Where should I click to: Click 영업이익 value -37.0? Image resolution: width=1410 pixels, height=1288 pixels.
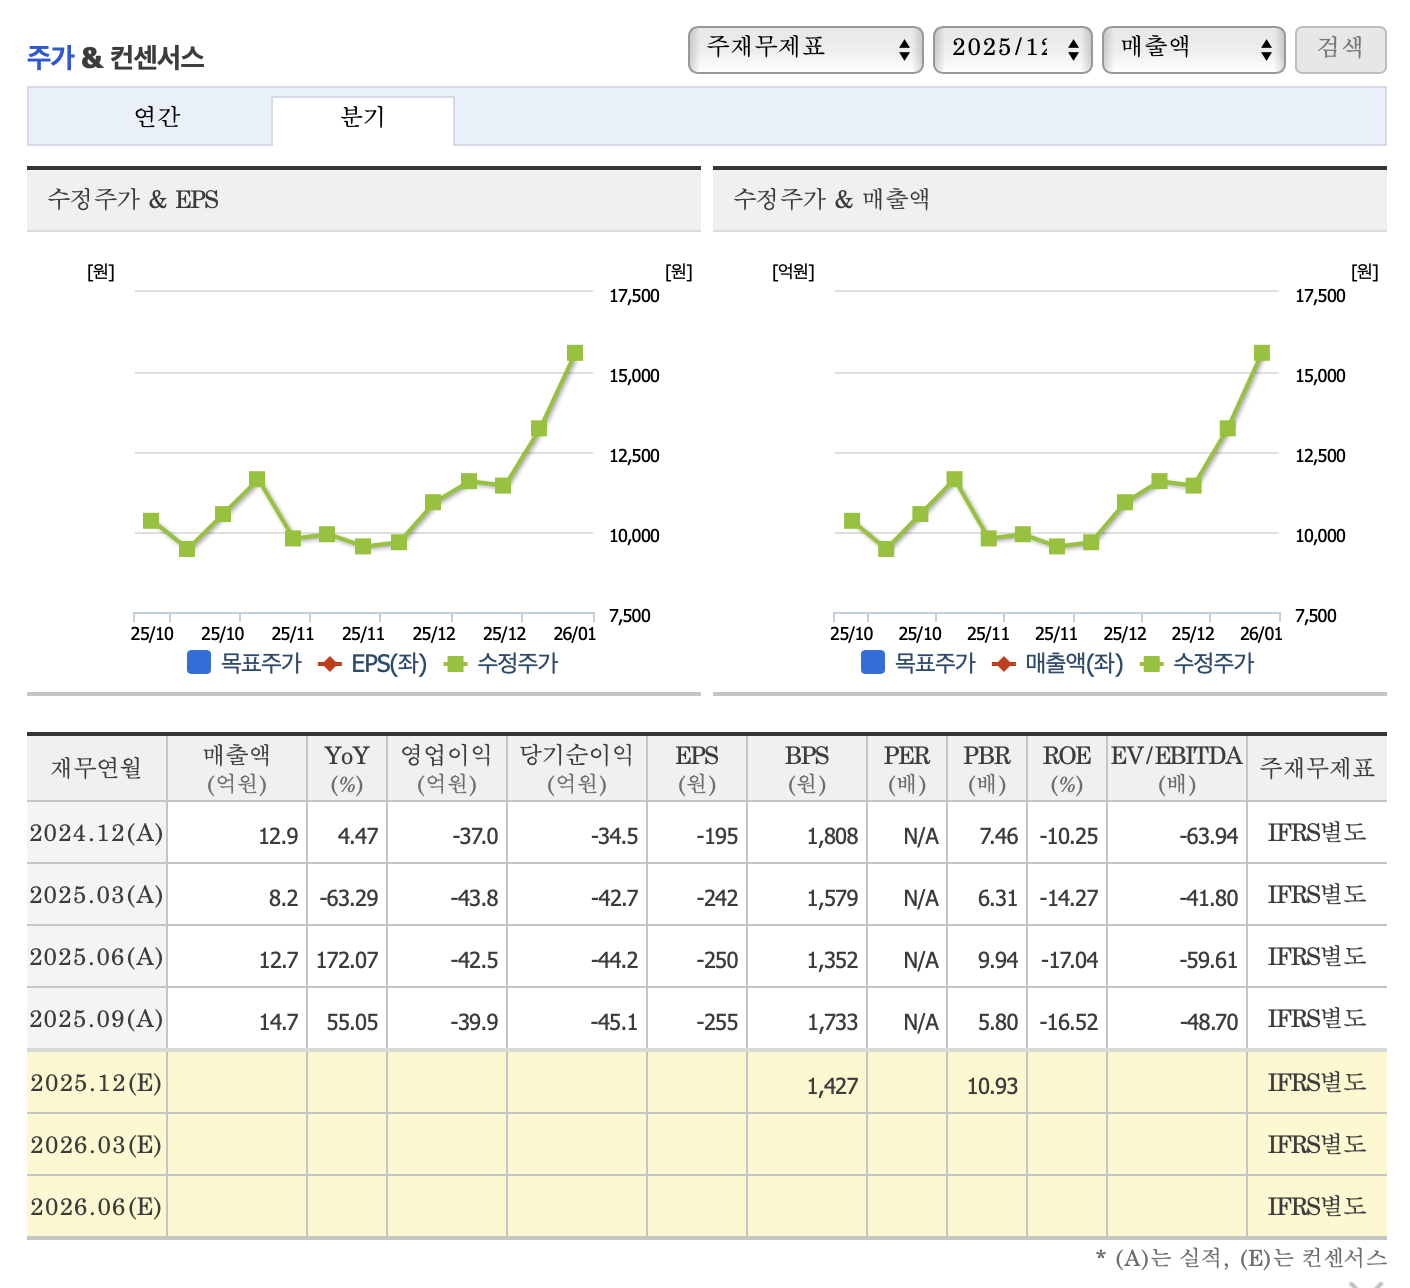(x=475, y=836)
